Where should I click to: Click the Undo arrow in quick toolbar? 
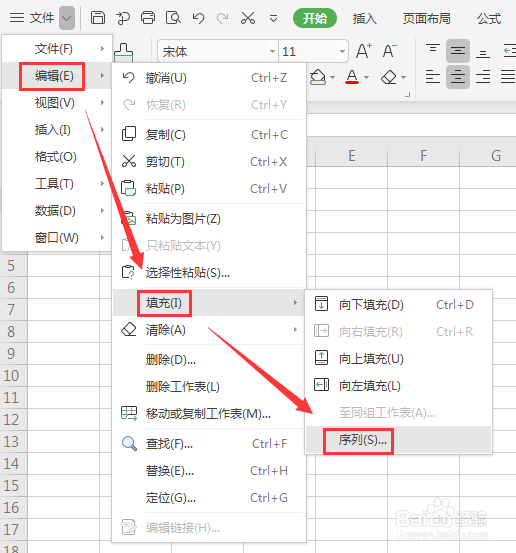(x=199, y=18)
